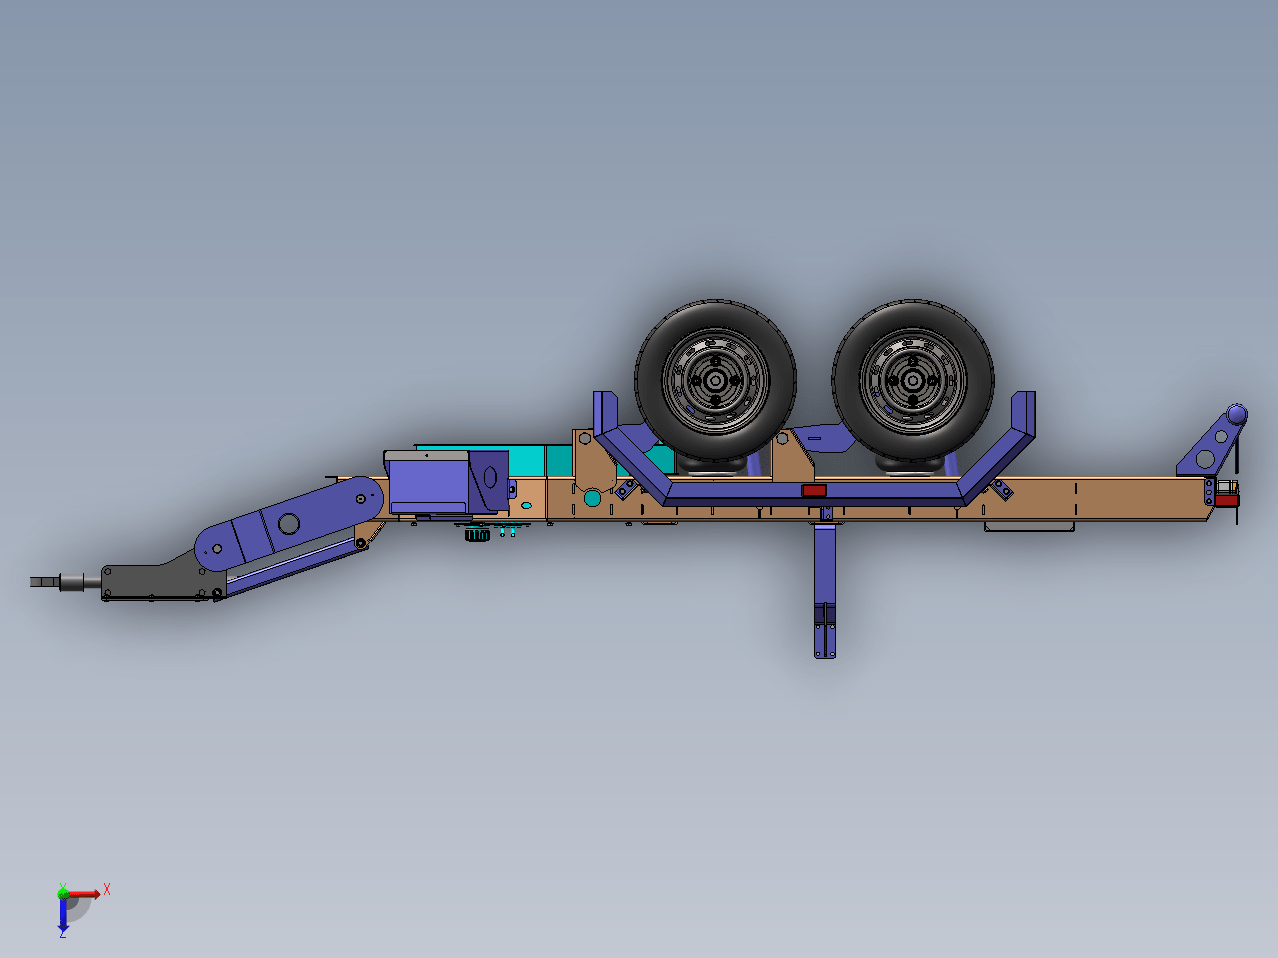Click the Z label of the coordinate triad
Viewport: 1278px width, 958px height.
62,933
